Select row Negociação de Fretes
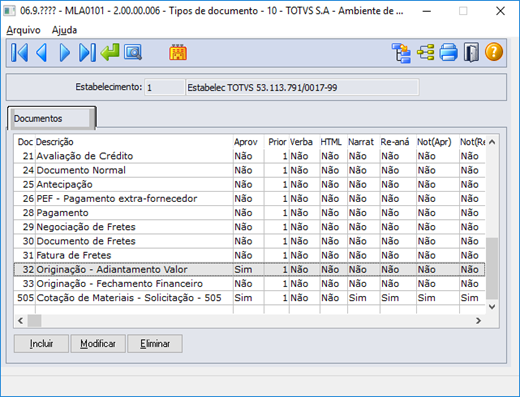The height and width of the screenshot is (397, 520). click(x=249, y=227)
